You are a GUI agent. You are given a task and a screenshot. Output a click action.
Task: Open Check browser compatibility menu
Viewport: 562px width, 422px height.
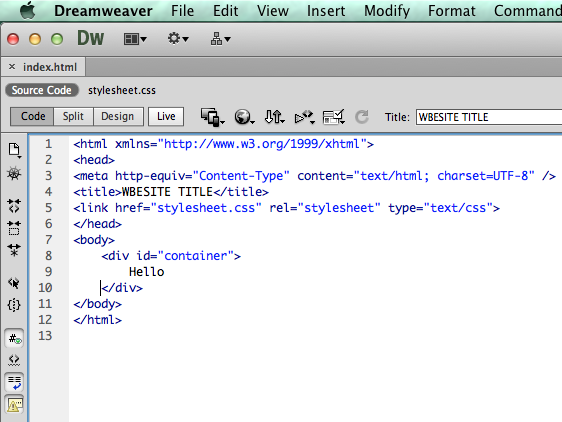click(334, 117)
